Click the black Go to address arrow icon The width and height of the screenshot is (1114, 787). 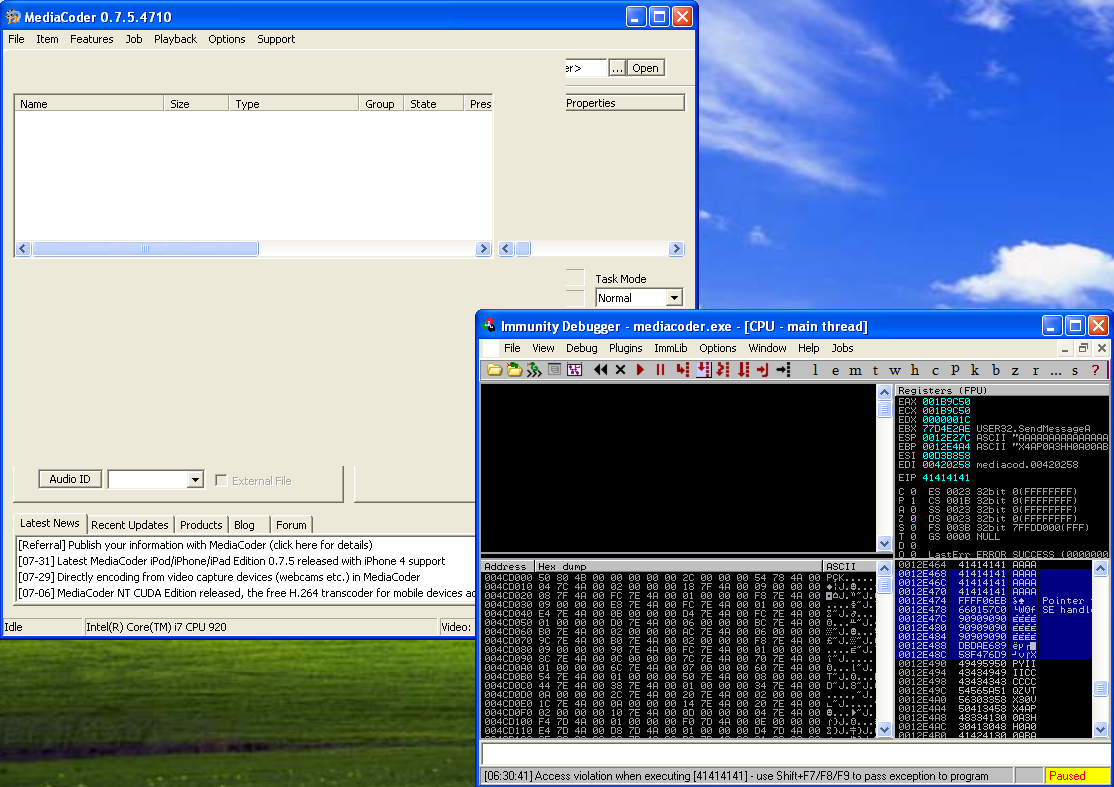783,370
